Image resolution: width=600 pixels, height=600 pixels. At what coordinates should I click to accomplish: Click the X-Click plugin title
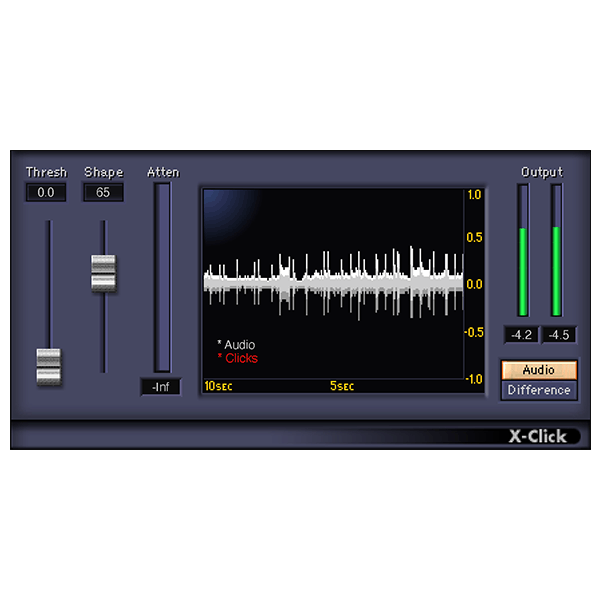pos(537,436)
